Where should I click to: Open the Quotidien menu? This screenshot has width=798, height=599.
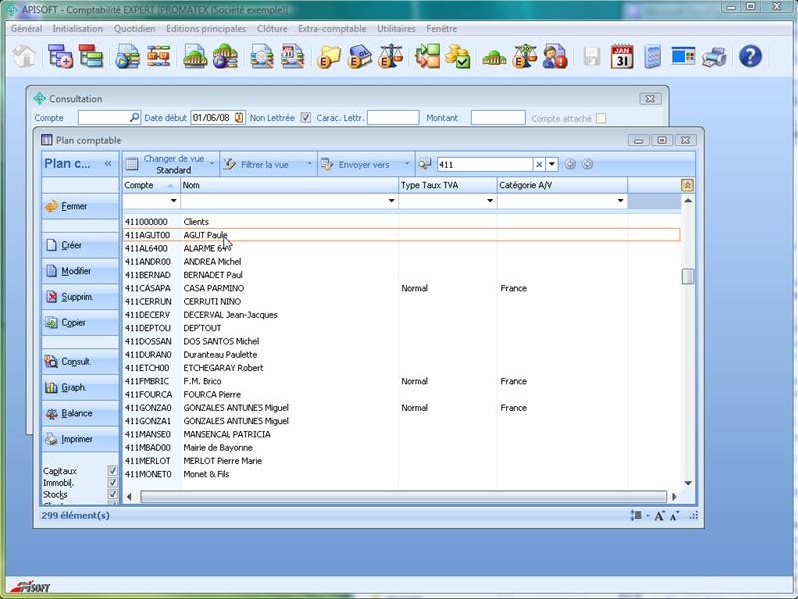coord(134,29)
